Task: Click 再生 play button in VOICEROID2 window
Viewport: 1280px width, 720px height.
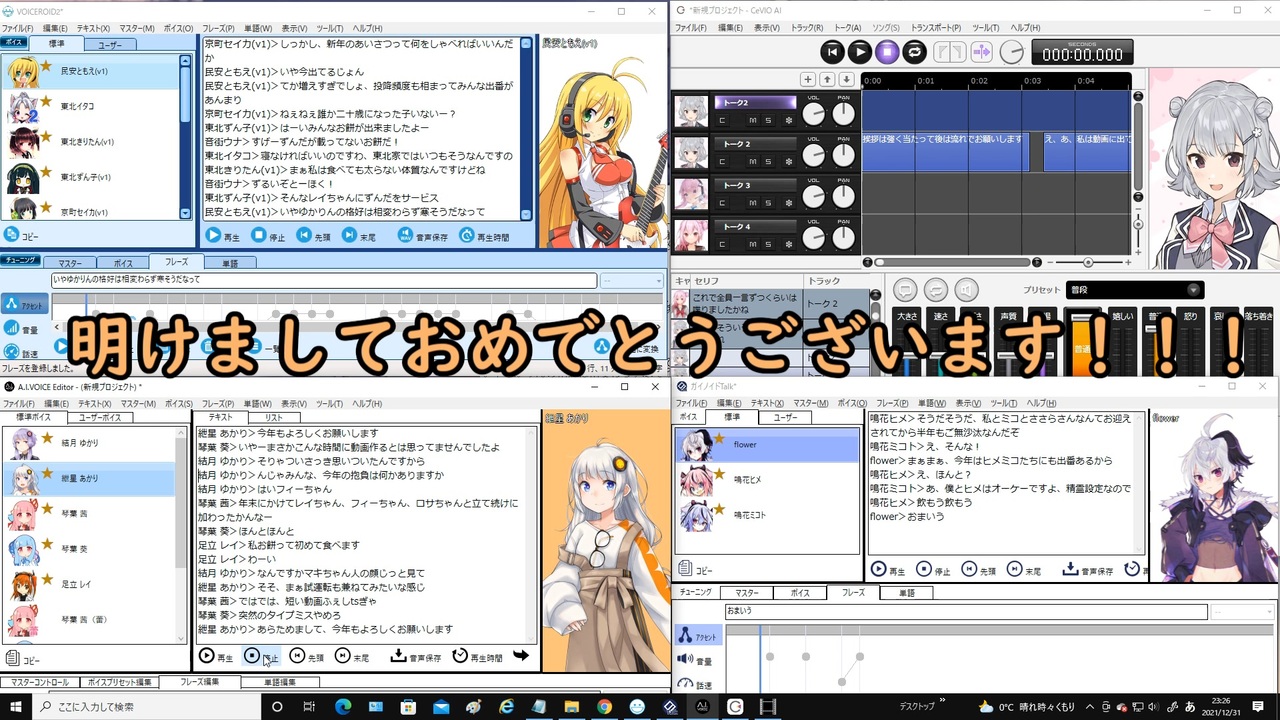Action: tap(222, 236)
